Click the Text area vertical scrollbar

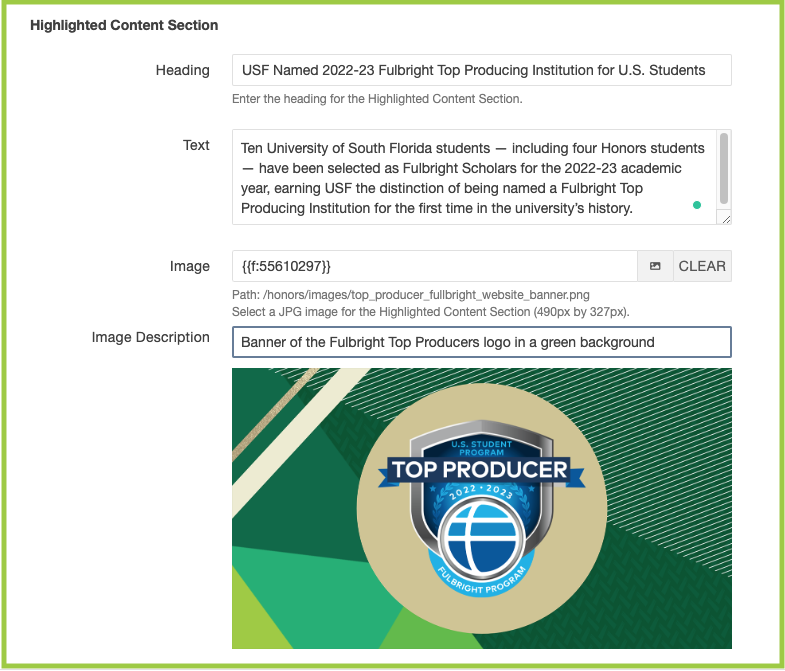[x=724, y=169]
